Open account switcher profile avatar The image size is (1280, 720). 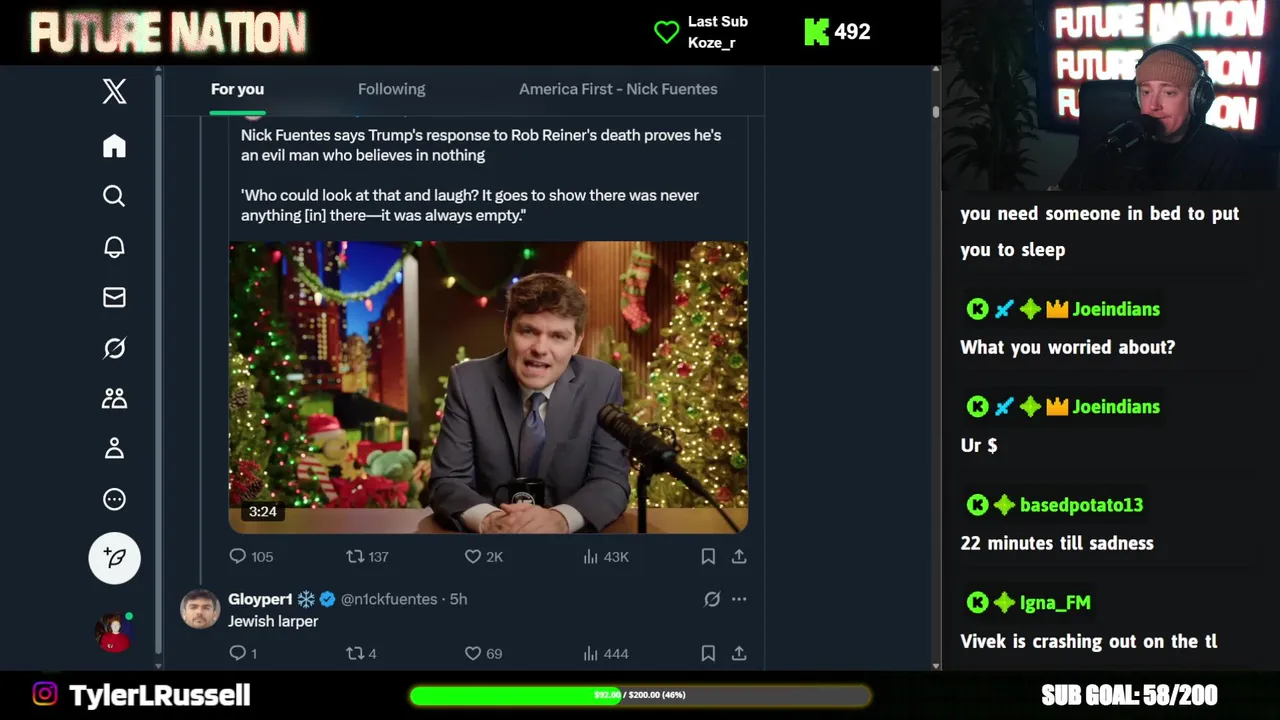click(x=114, y=632)
